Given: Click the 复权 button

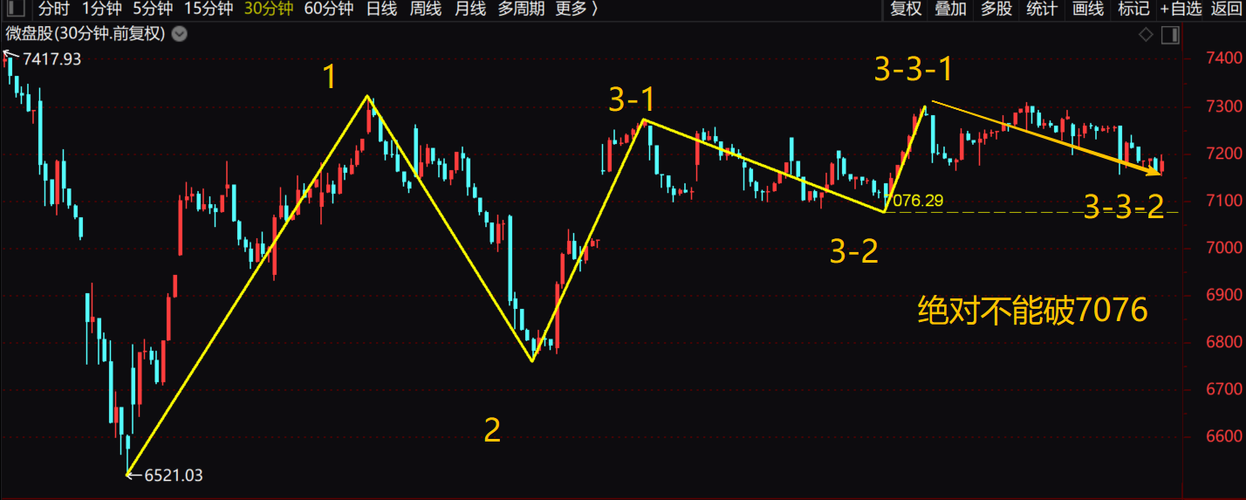Looking at the screenshot, I should pyautogui.click(x=905, y=9).
